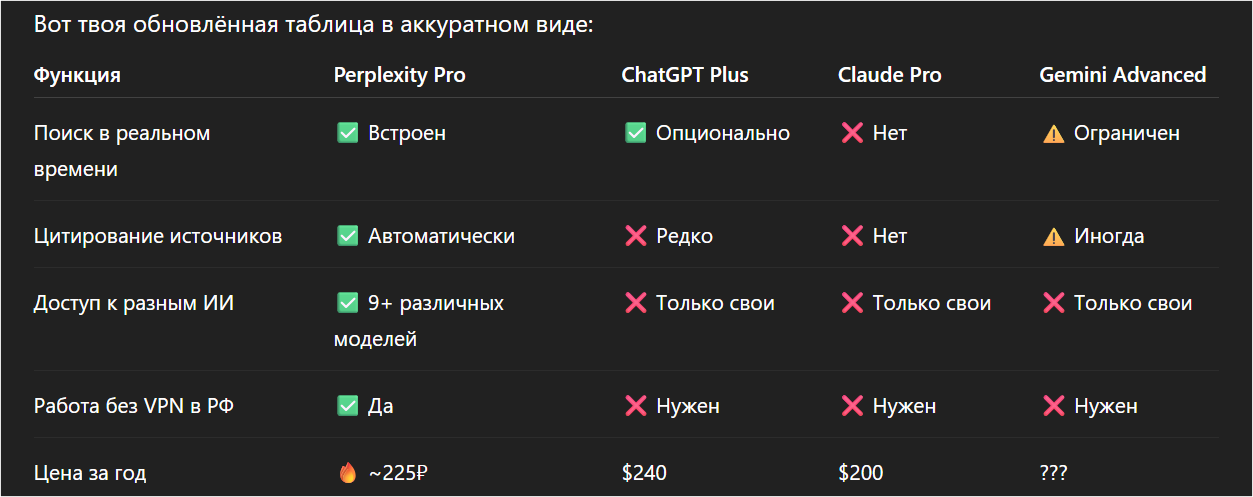Screen dimensions: 1253x497
Task: Click green checkmark beside 9+ различных моделей
Action: click(x=347, y=303)
